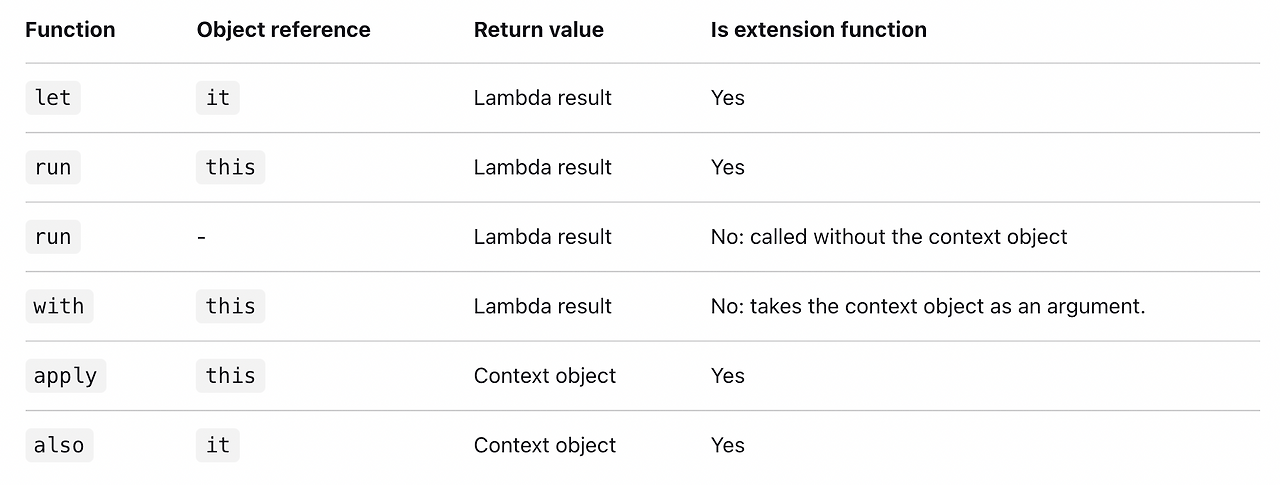Click "Context object" in the also row

(545, 445)
